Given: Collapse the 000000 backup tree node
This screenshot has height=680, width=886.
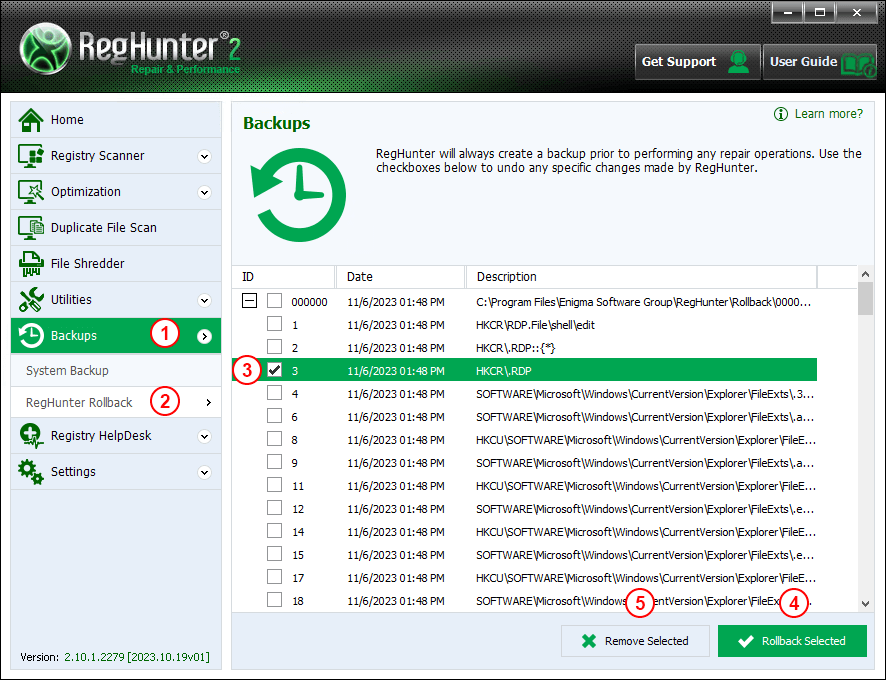Looking at the screenshot, I should [x=250, y=301].
